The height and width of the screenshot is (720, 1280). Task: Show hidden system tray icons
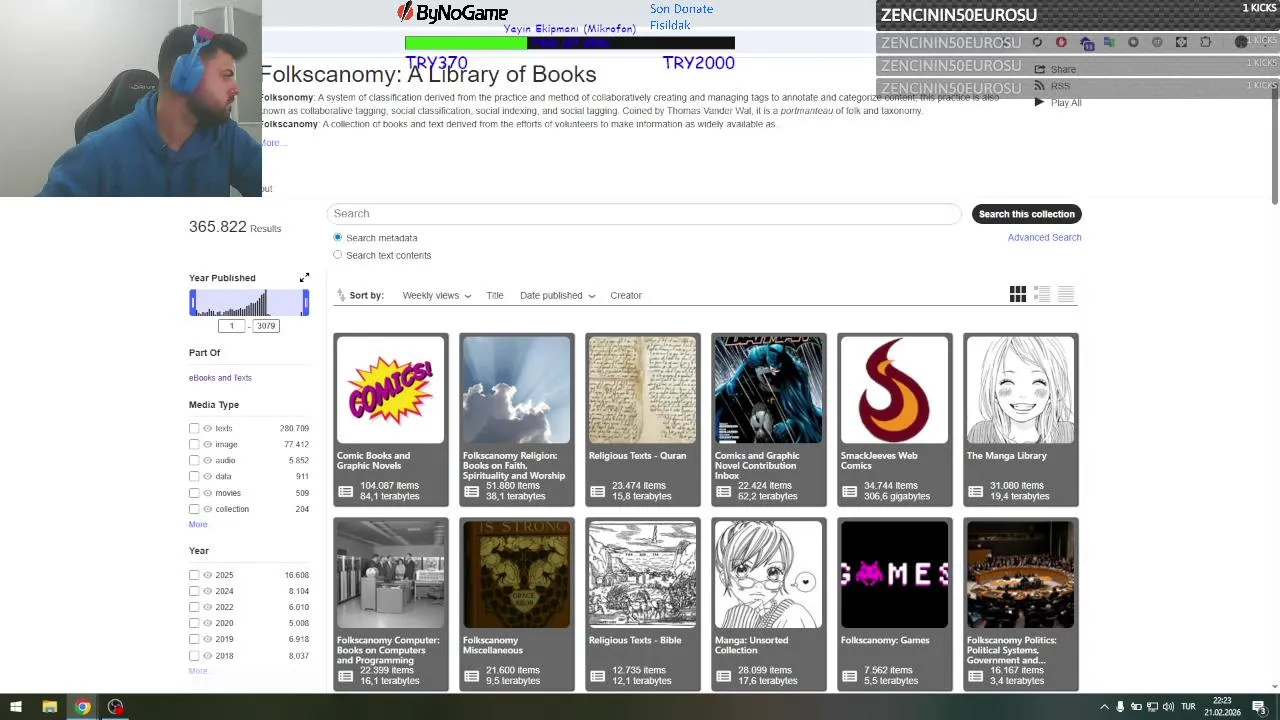coord(1104,707)
